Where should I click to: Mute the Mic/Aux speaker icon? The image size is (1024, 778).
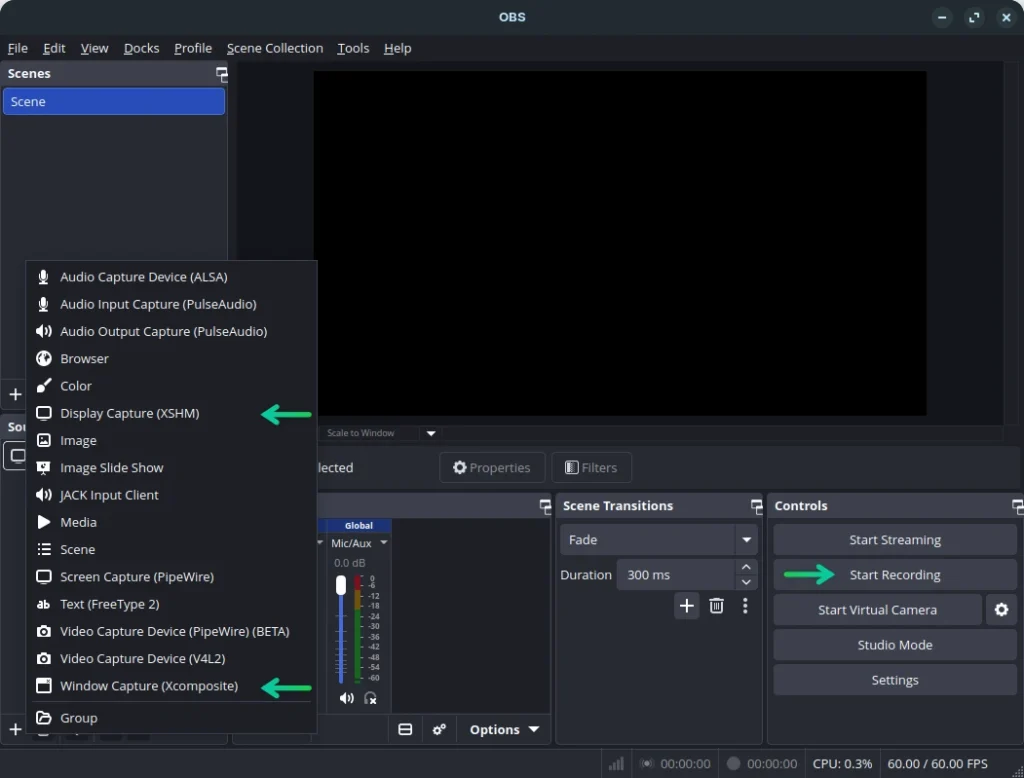(347, 698)
